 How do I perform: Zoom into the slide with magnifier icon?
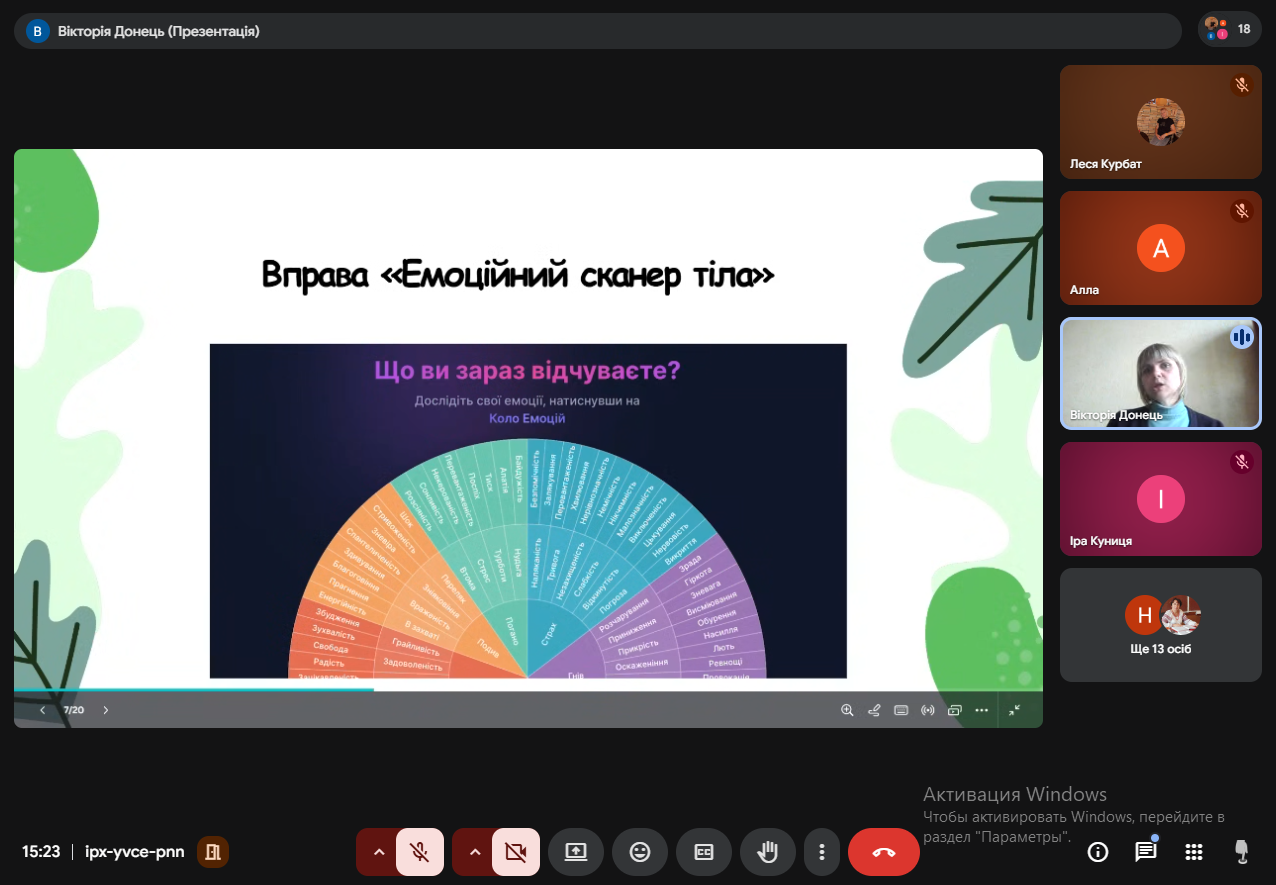[847, 710]
